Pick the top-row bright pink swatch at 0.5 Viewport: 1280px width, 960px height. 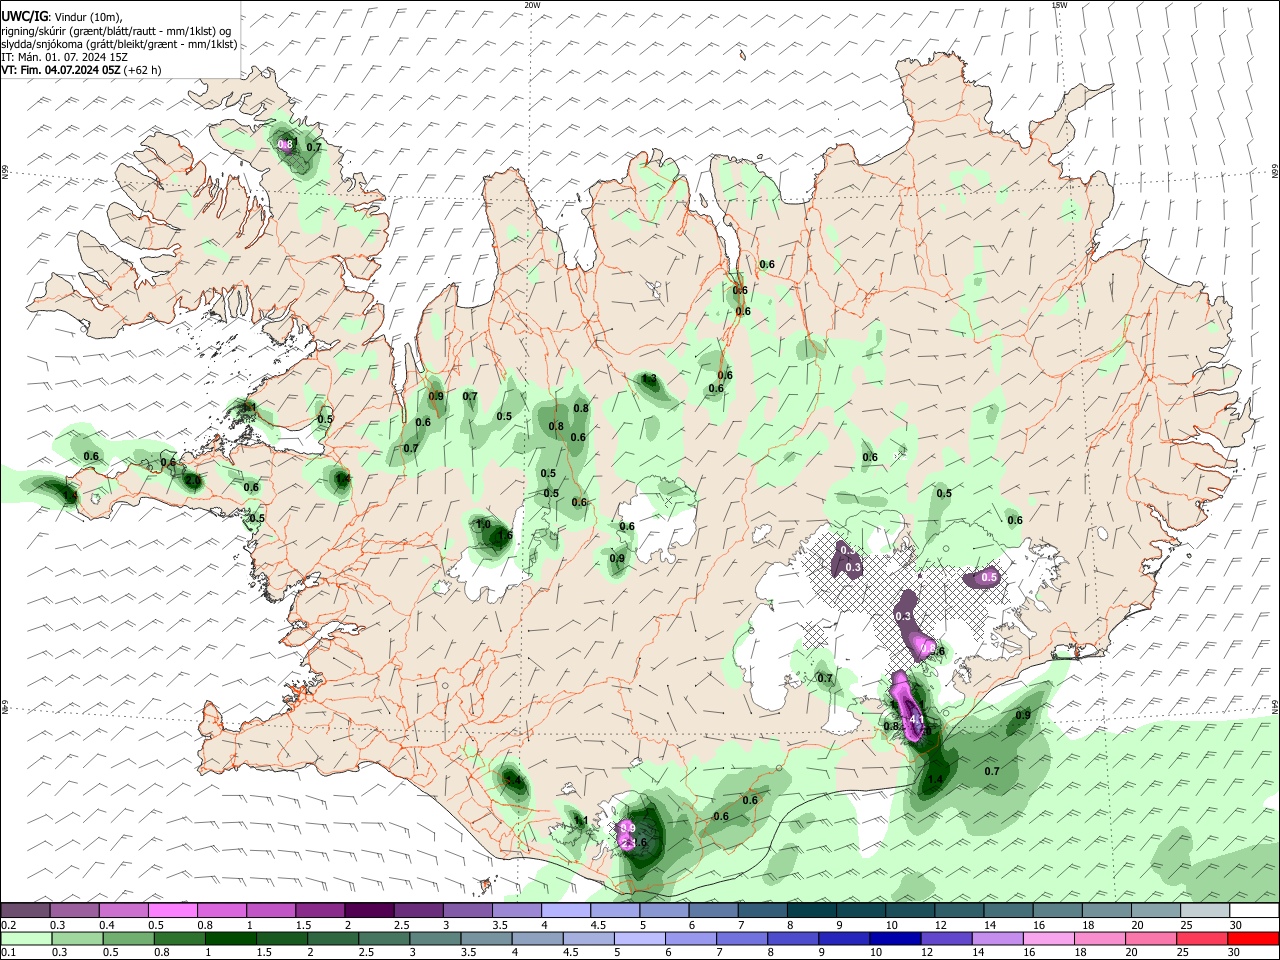point(172,911)
